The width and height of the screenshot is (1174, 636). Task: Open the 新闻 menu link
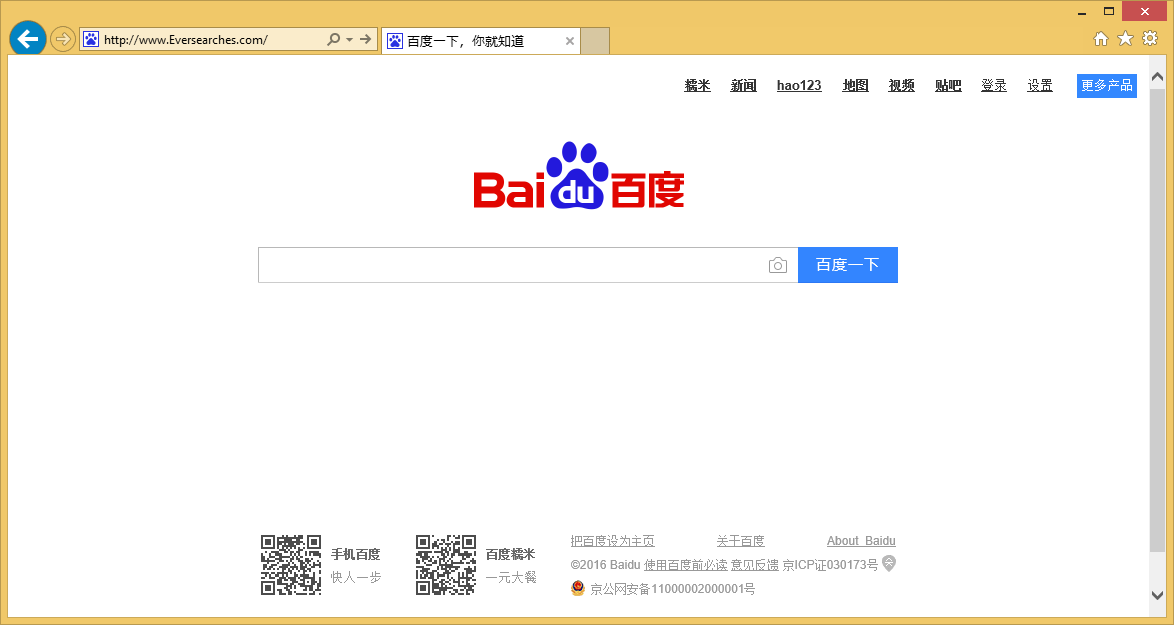coord(743,85)
